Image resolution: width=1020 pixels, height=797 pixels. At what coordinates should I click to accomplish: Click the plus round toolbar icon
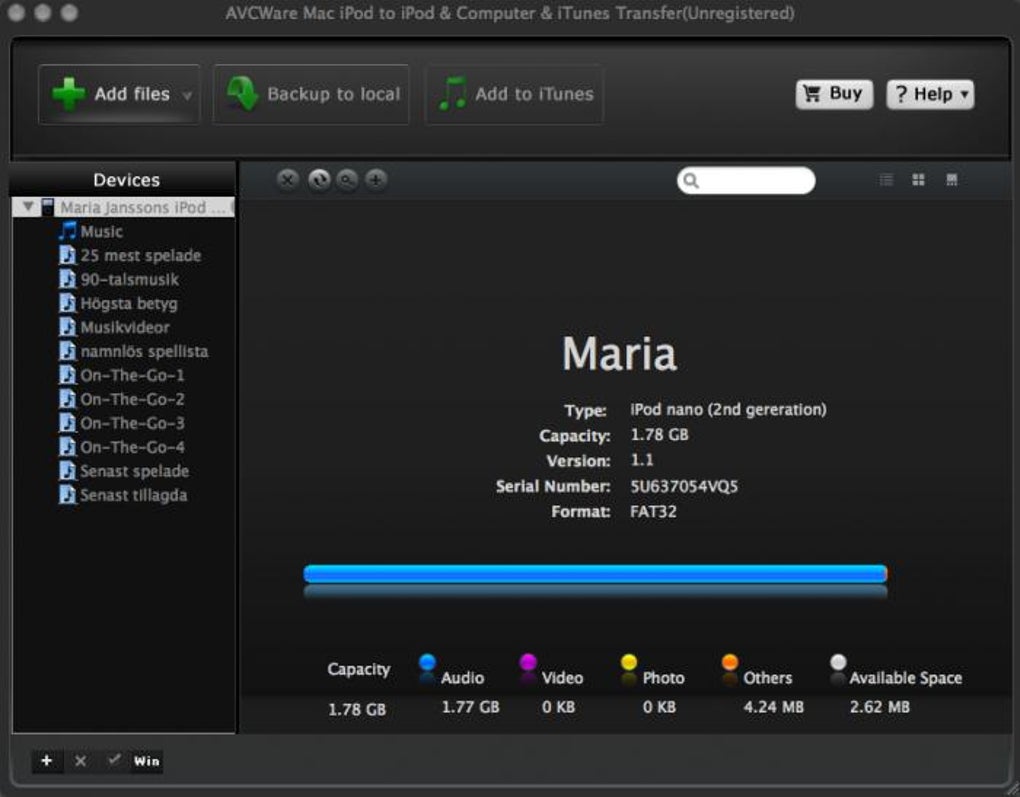(376, 180)
